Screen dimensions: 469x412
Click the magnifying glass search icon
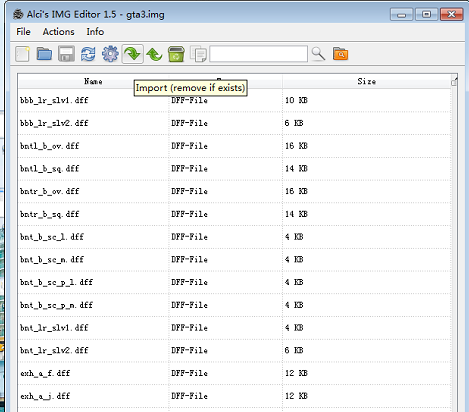click(318, 54)
